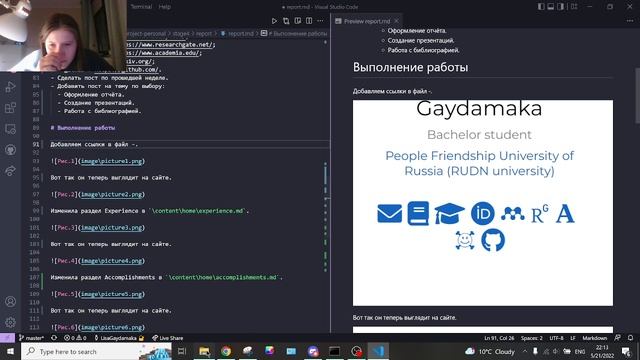This screenshot has width=640, height=360.
Task: Open the Terminal menu
Action: pyautogui.click(x=141, y=7)
